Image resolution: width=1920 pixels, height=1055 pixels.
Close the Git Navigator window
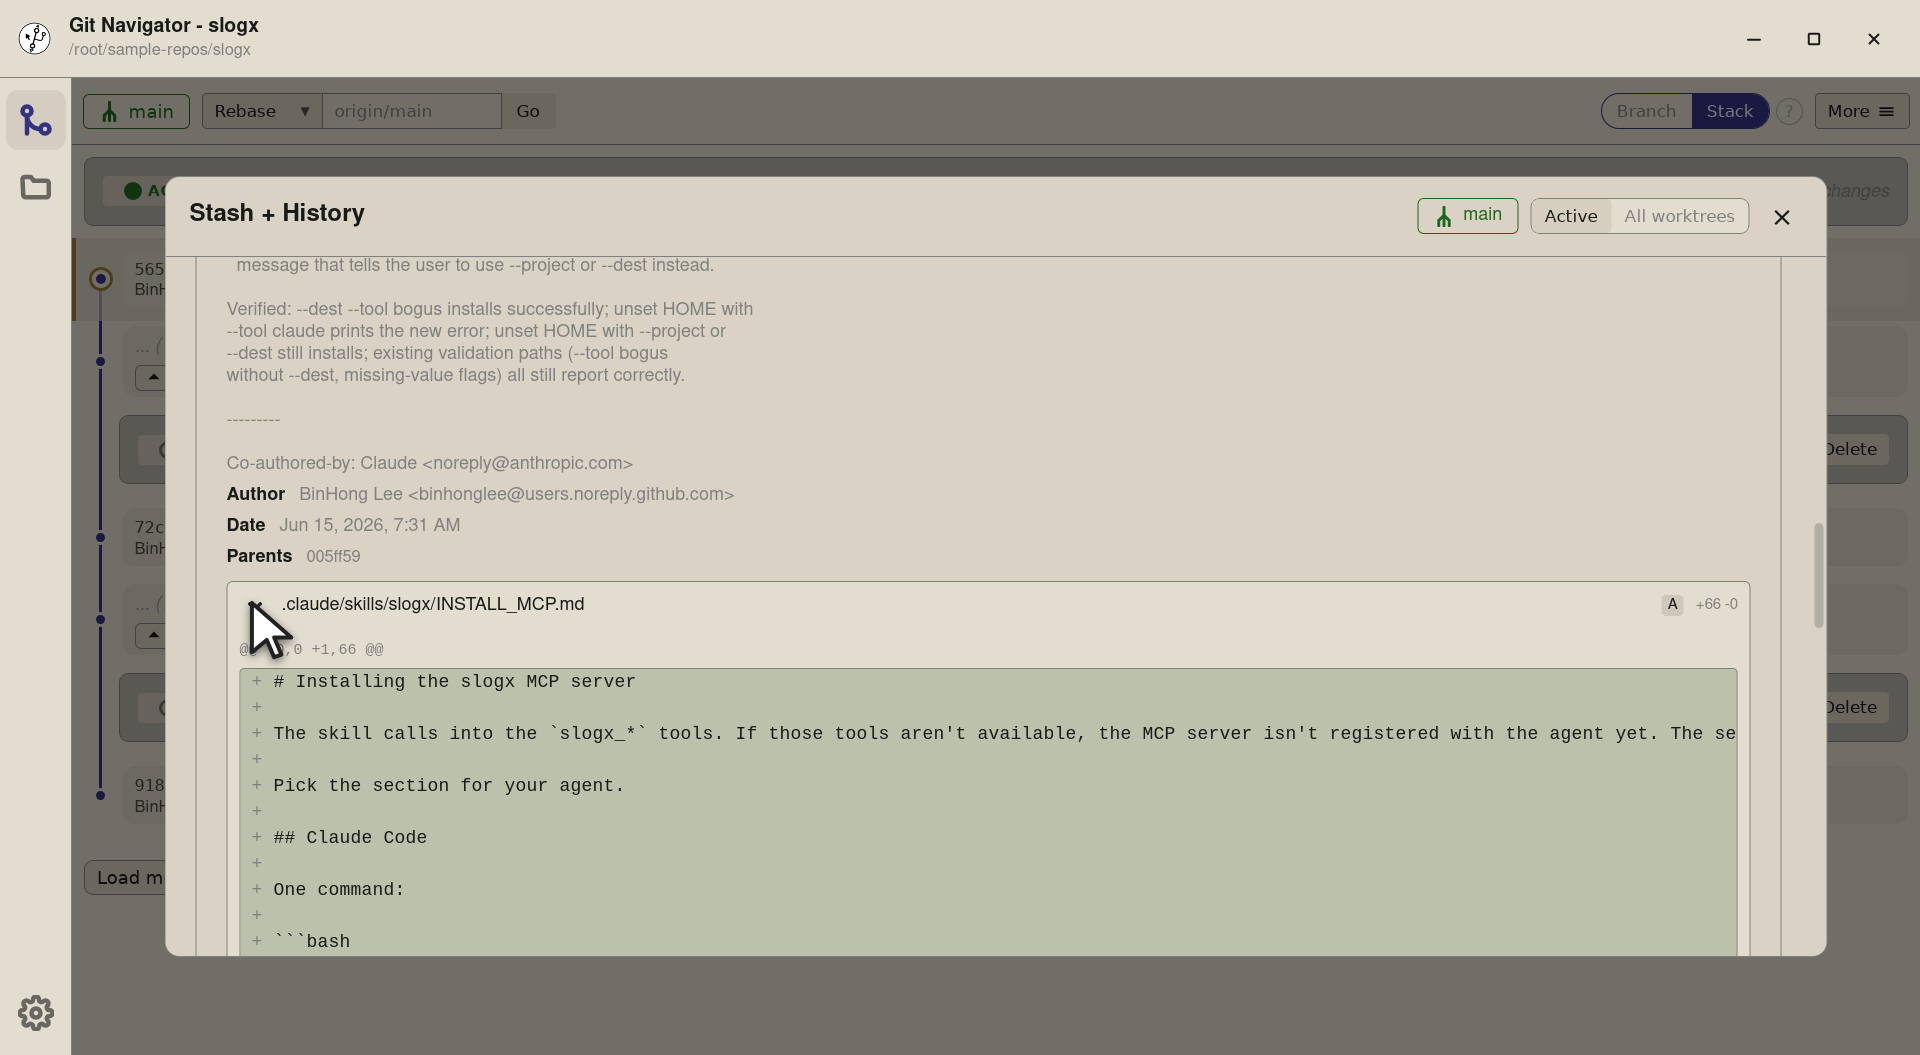pos(1873,39)
